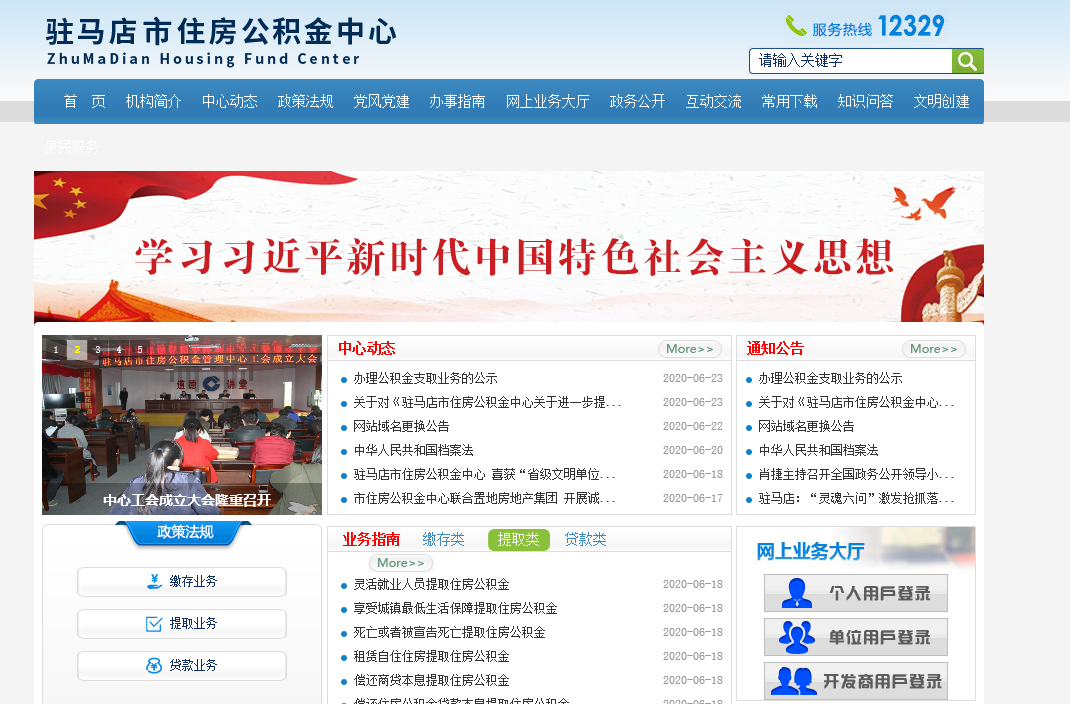
Task: Select 知识问答 in the navigation bar
Action: [x=865, y=102]
